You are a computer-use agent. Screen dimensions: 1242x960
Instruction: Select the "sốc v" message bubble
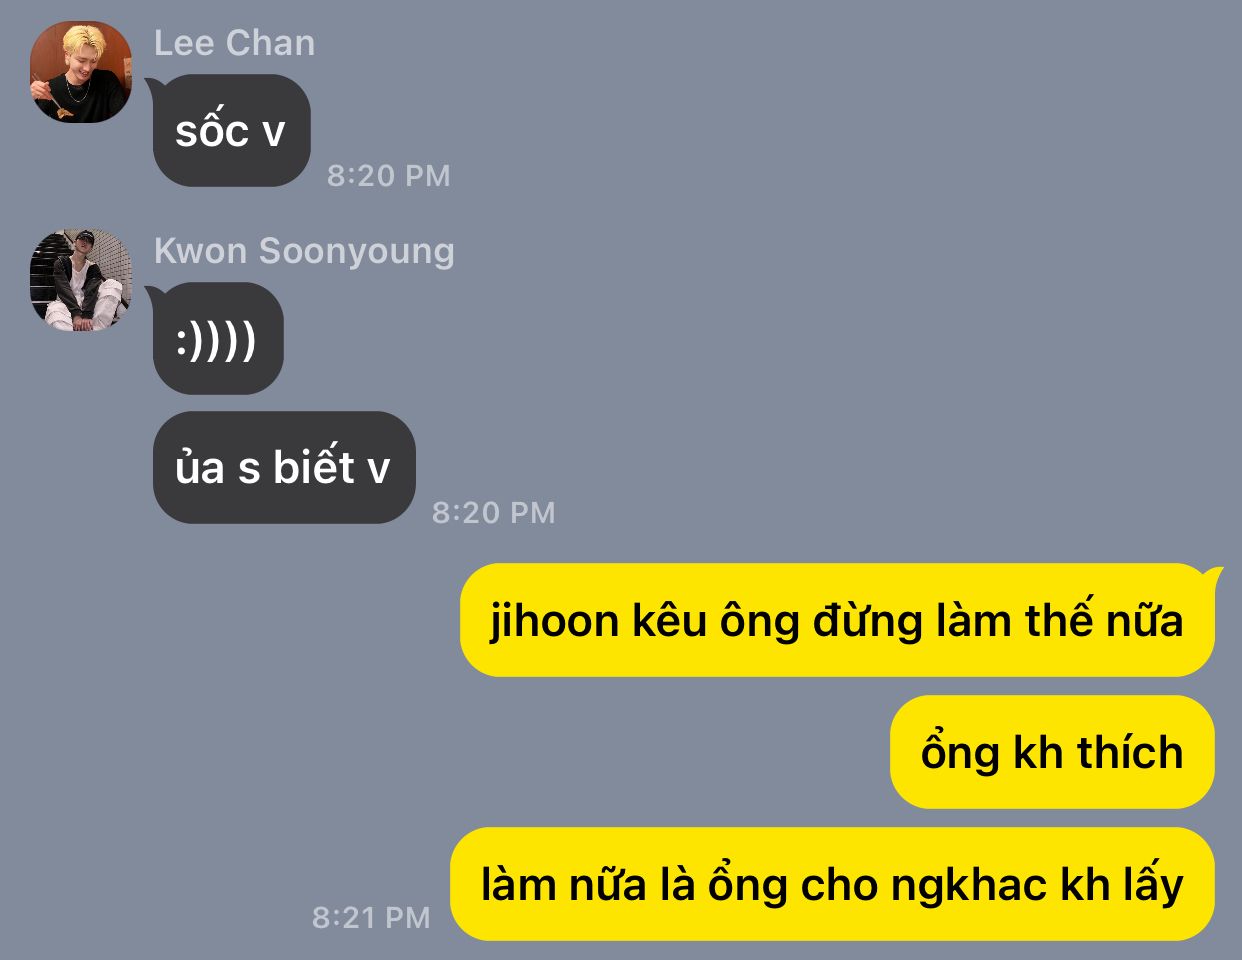click(x=231, y=131)
